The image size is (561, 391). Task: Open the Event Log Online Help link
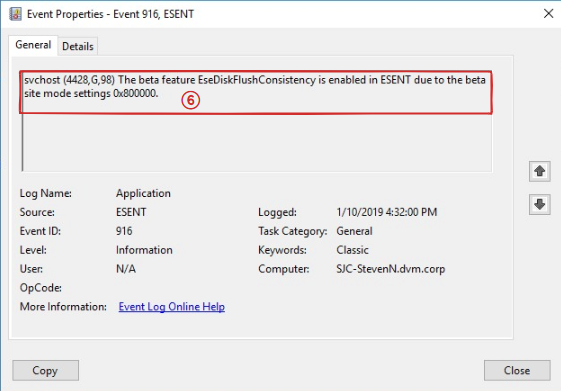[x=172, y=307]
